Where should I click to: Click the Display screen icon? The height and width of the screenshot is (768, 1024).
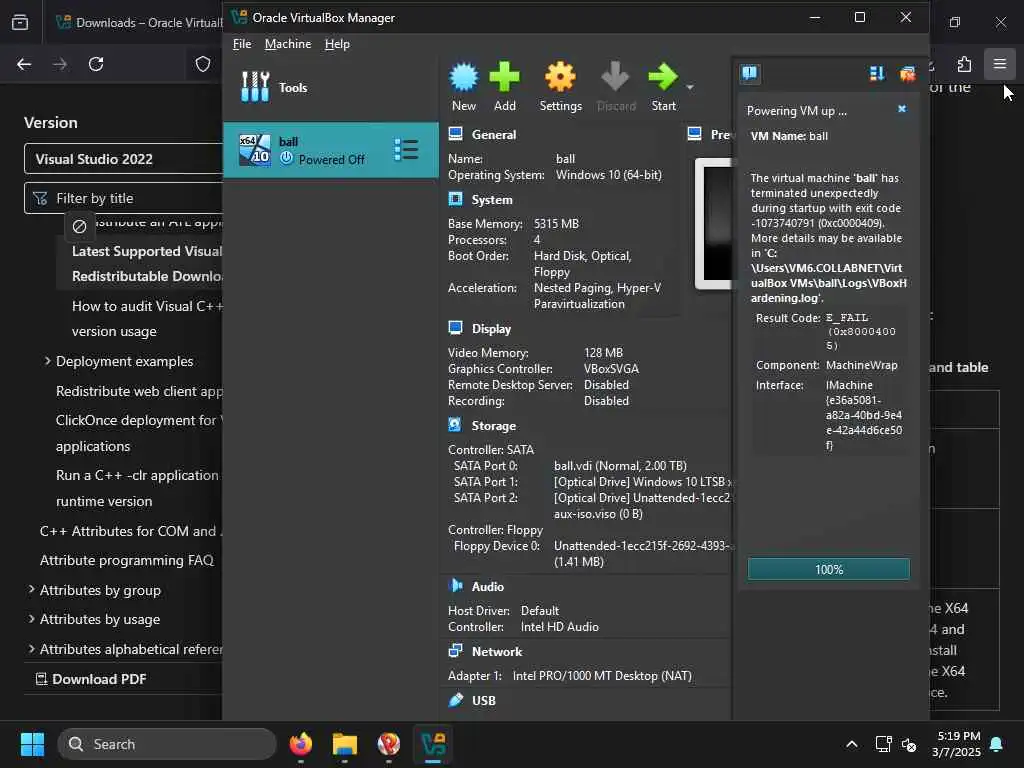455,328
